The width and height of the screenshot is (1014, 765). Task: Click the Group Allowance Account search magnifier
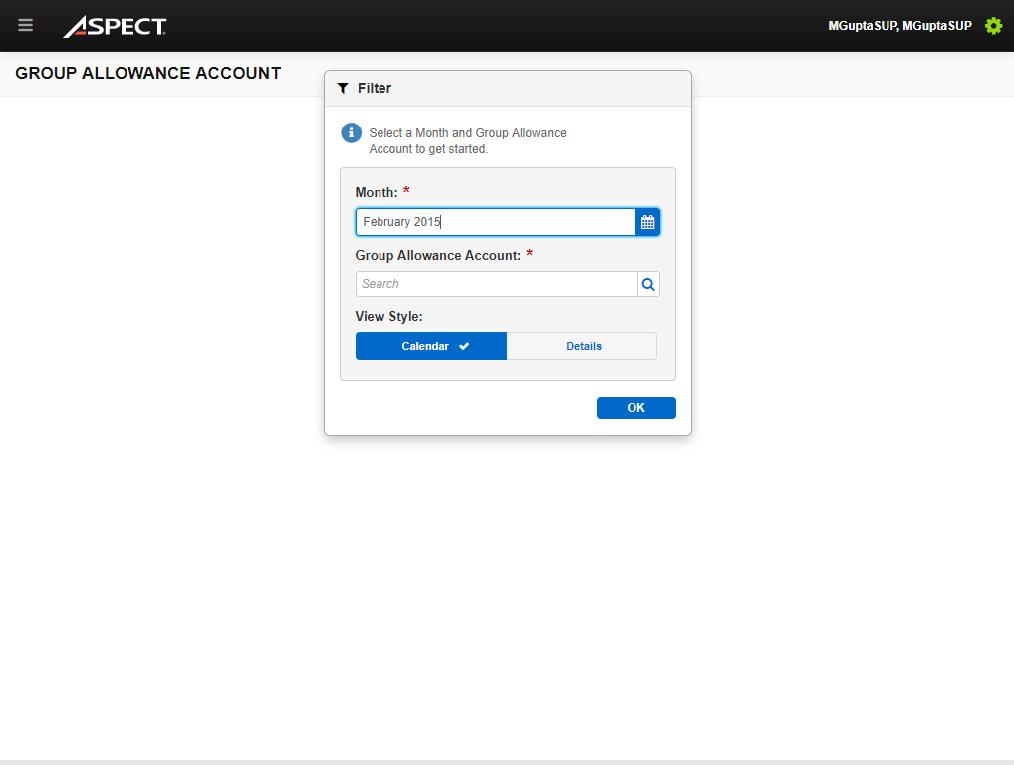[648, 284]
